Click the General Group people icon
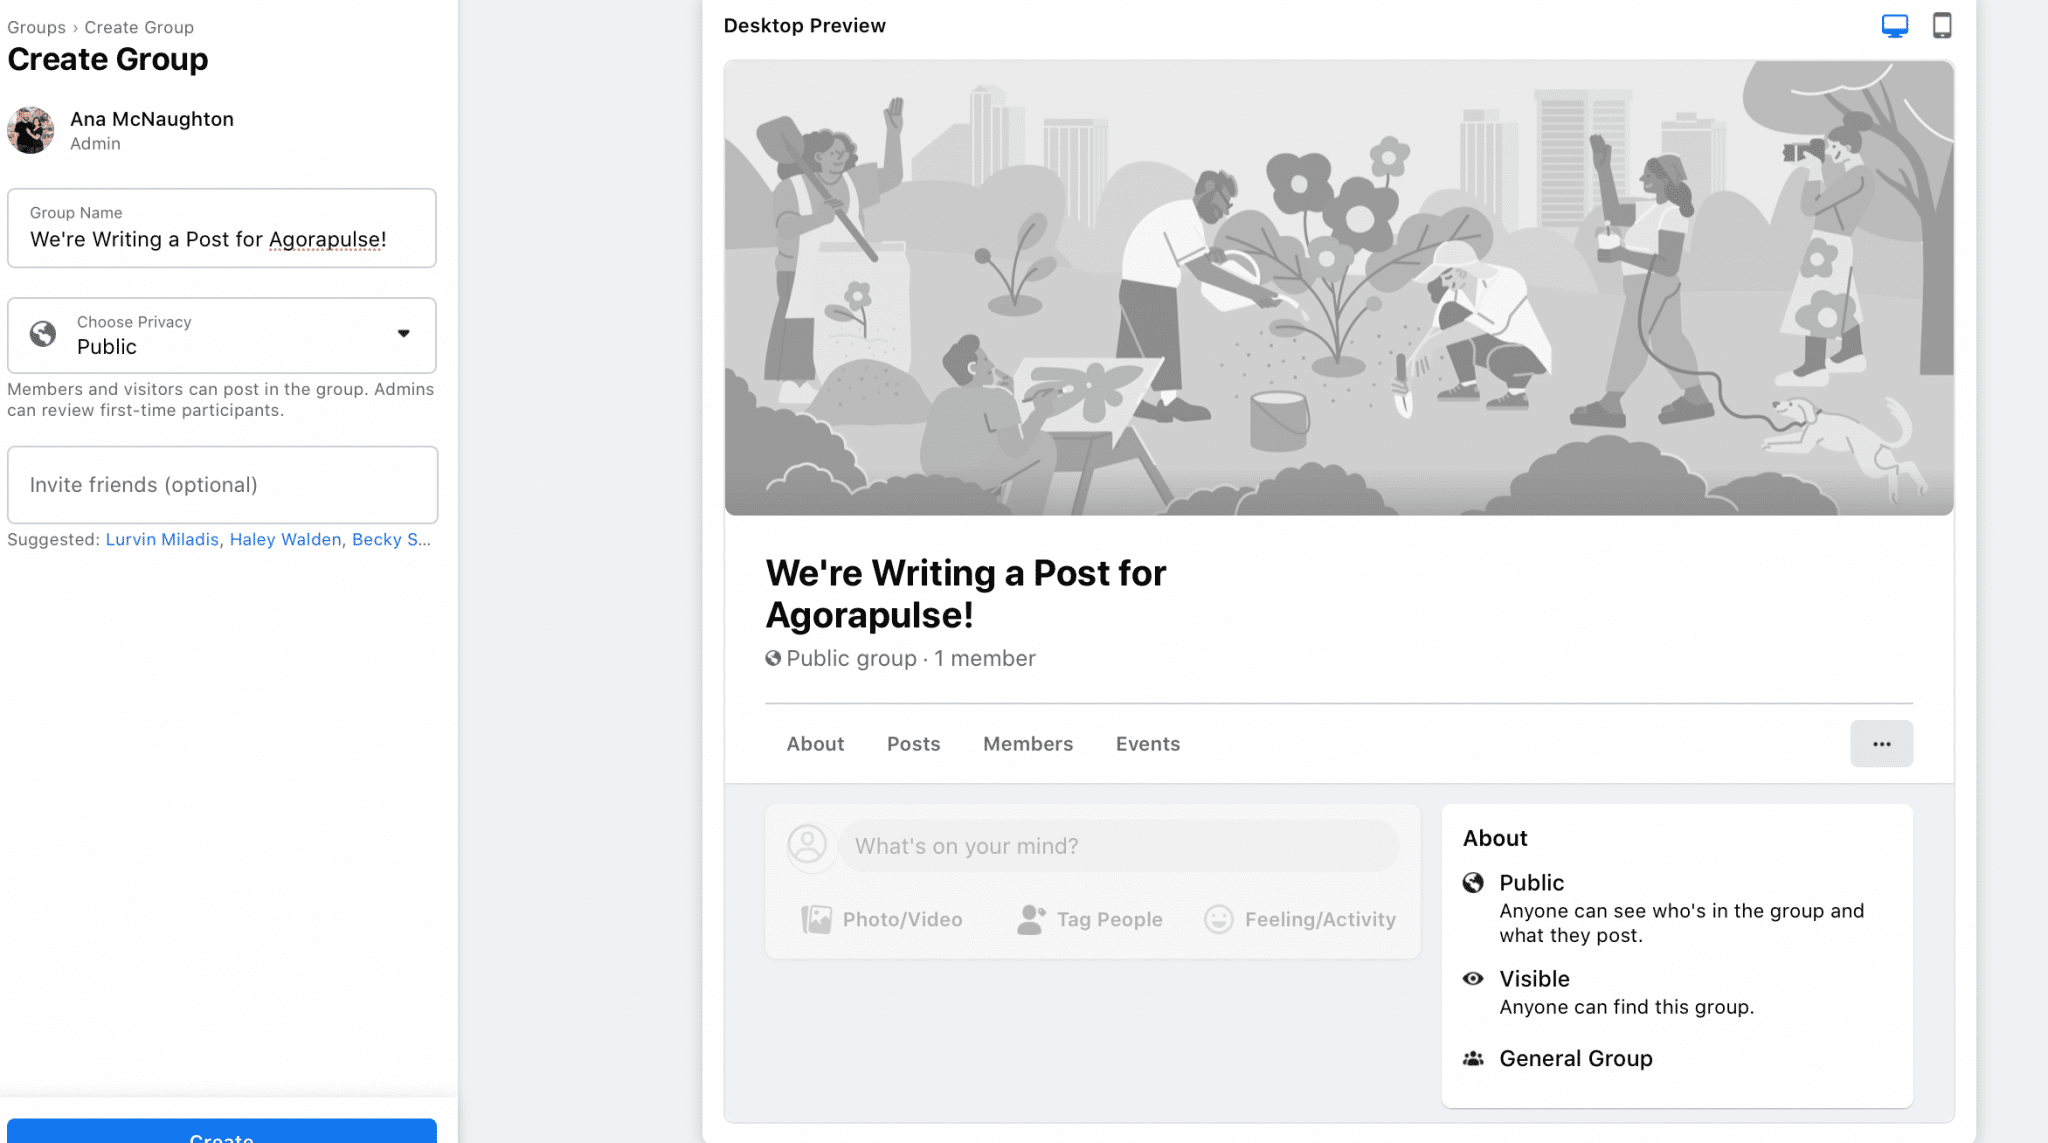Screen dimensions: 2048x1143 click(1473, 1059)
